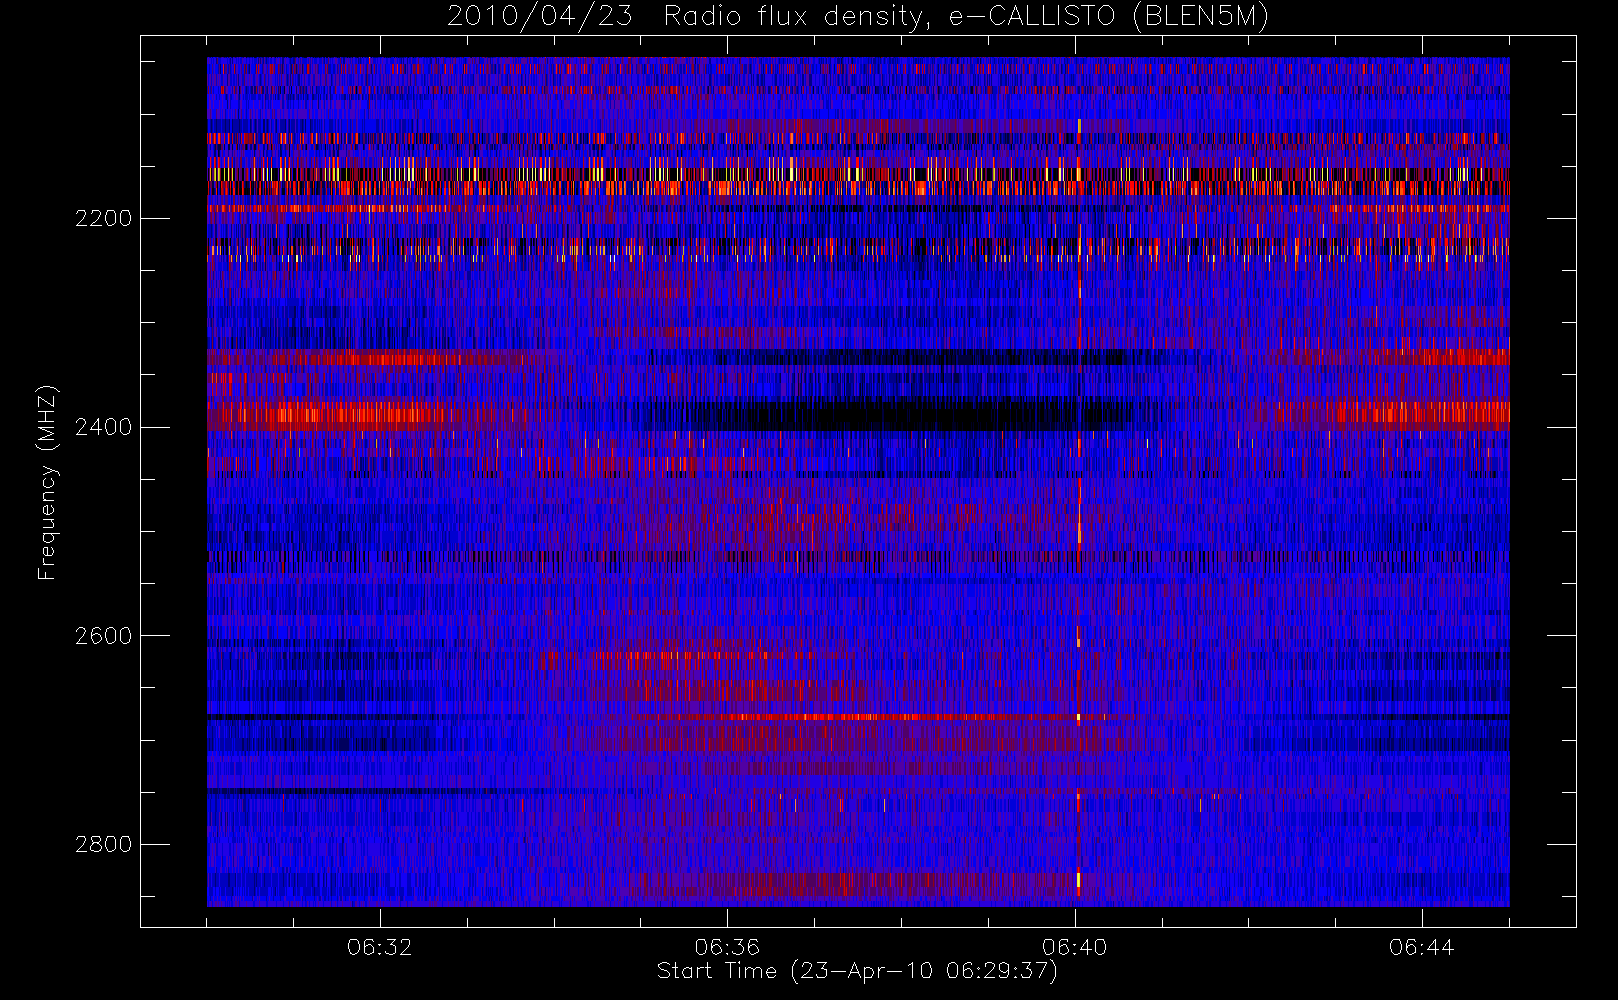
Task: Click the 'Frequency (MHZ)' y-axis label
Action: (x=46, y=483)
